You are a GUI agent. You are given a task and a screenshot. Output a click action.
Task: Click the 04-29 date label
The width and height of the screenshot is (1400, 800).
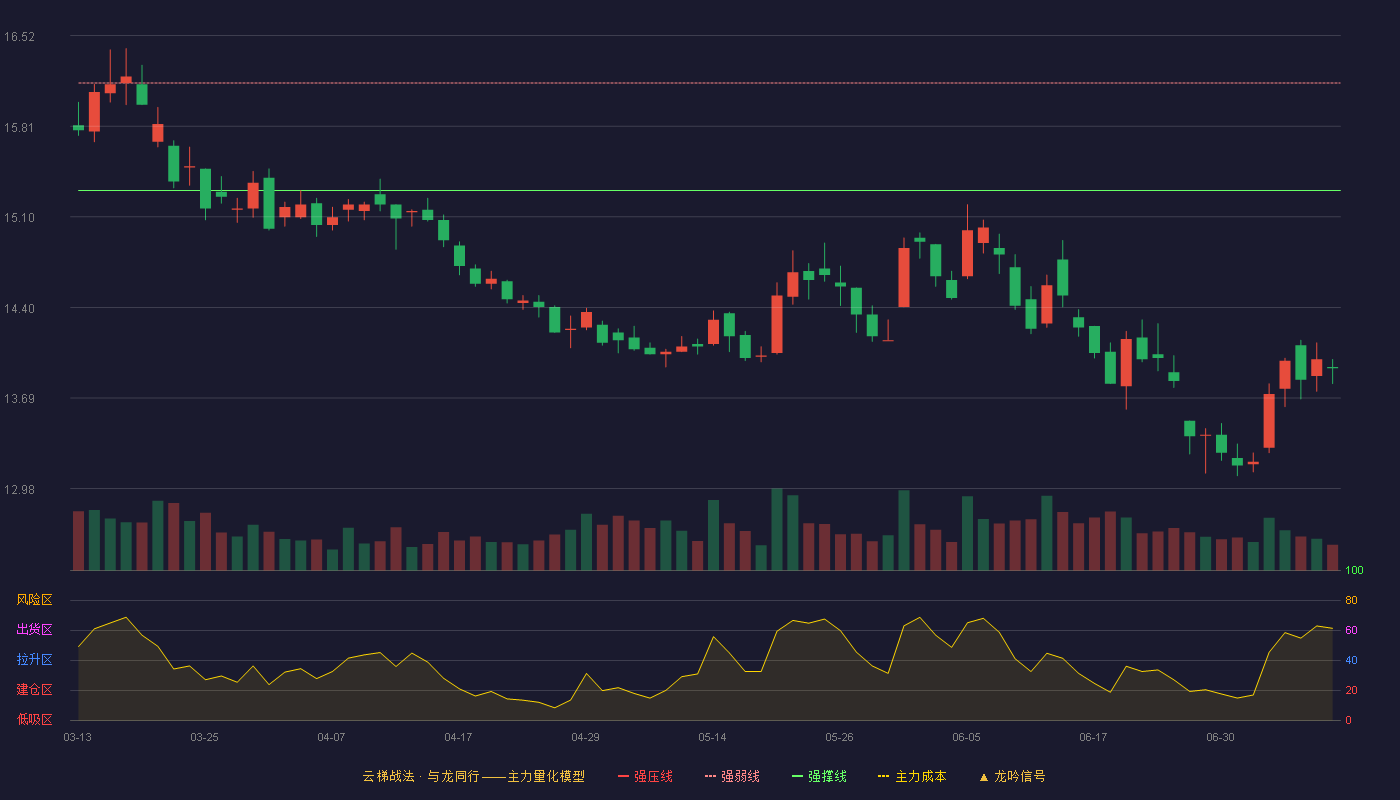click(585, 737)
